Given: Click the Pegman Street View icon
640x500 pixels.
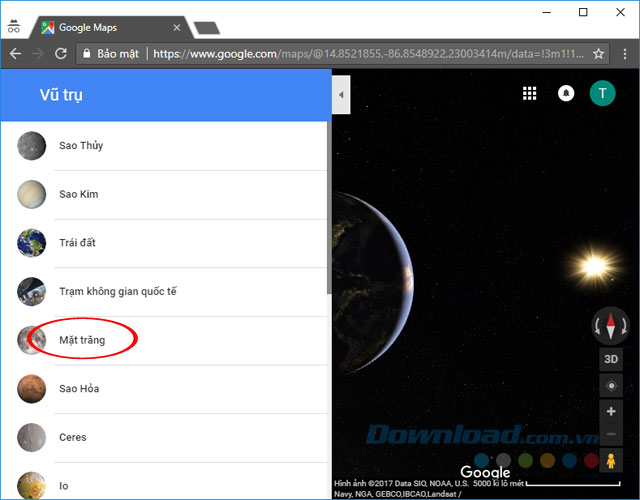Looking at the screenshot, I should pyautogui.click(x=611, y=460).
